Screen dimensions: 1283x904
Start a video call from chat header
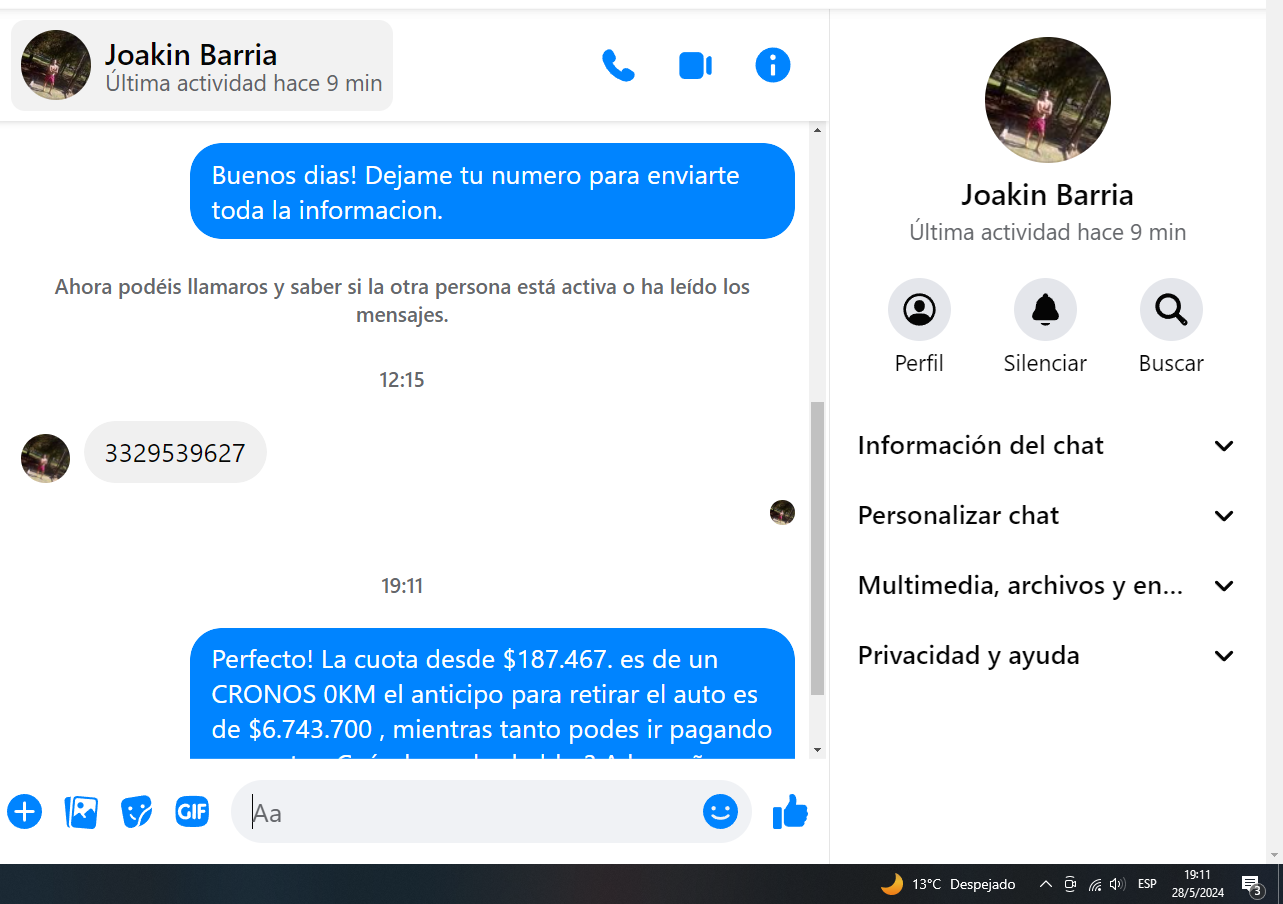(695, 66)
